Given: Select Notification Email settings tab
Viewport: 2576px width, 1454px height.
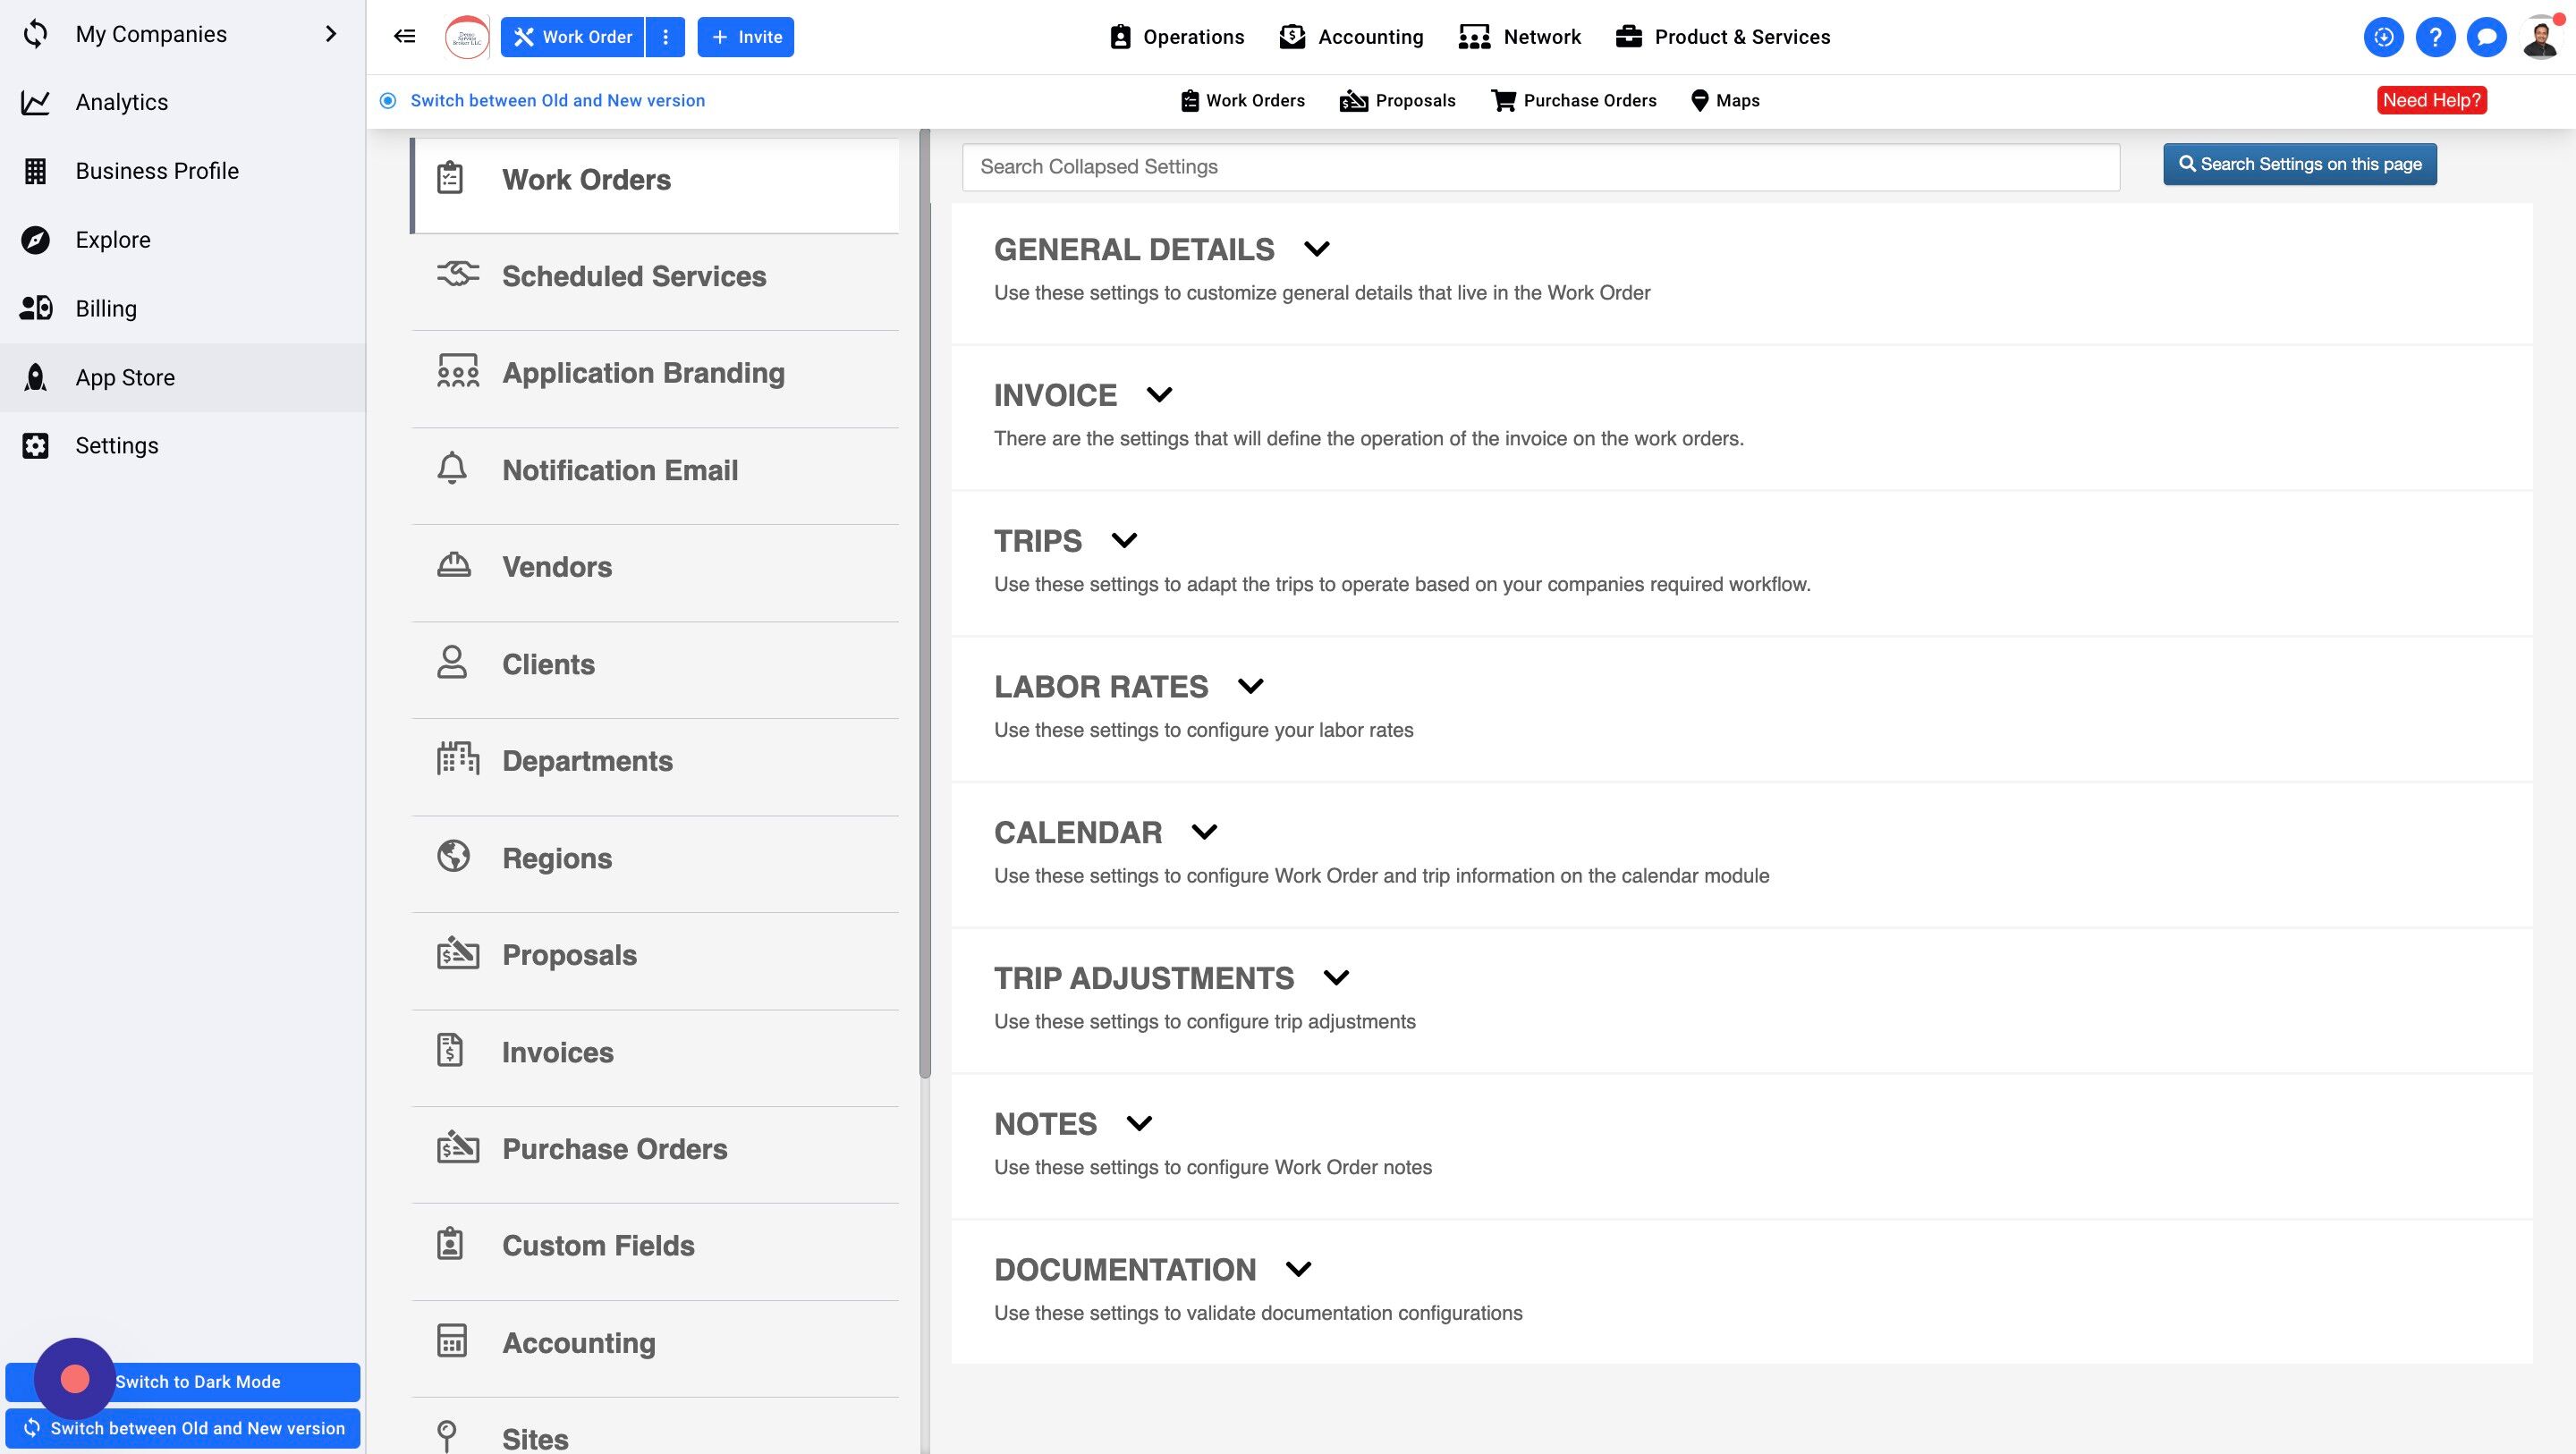Looking at the screenshot, I should tap(619, 470).
